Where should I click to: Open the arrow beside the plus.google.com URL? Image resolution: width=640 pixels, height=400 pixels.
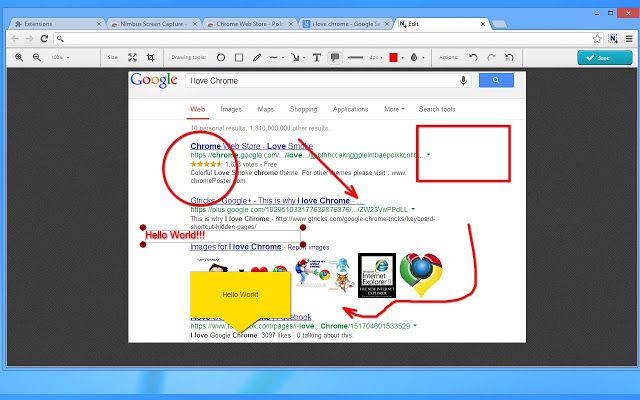click(x=413, y=209)
